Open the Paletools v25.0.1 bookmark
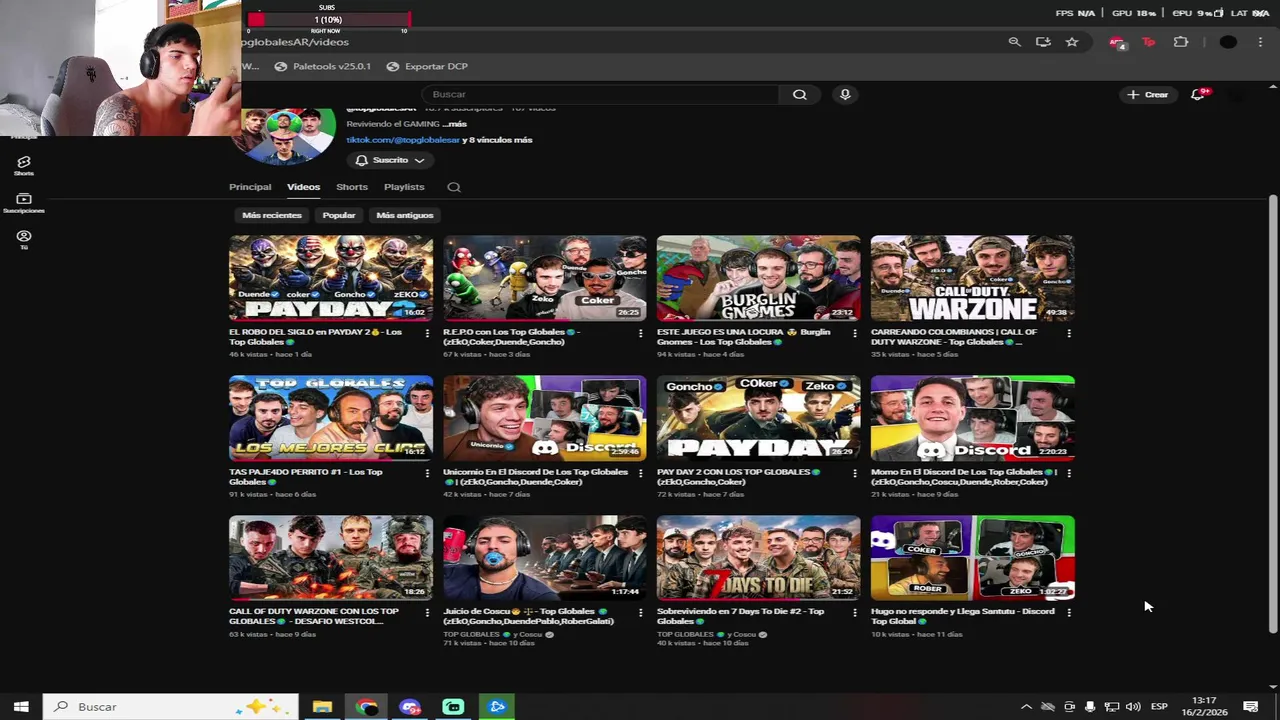1280x720 pixels. click(323, 66)
